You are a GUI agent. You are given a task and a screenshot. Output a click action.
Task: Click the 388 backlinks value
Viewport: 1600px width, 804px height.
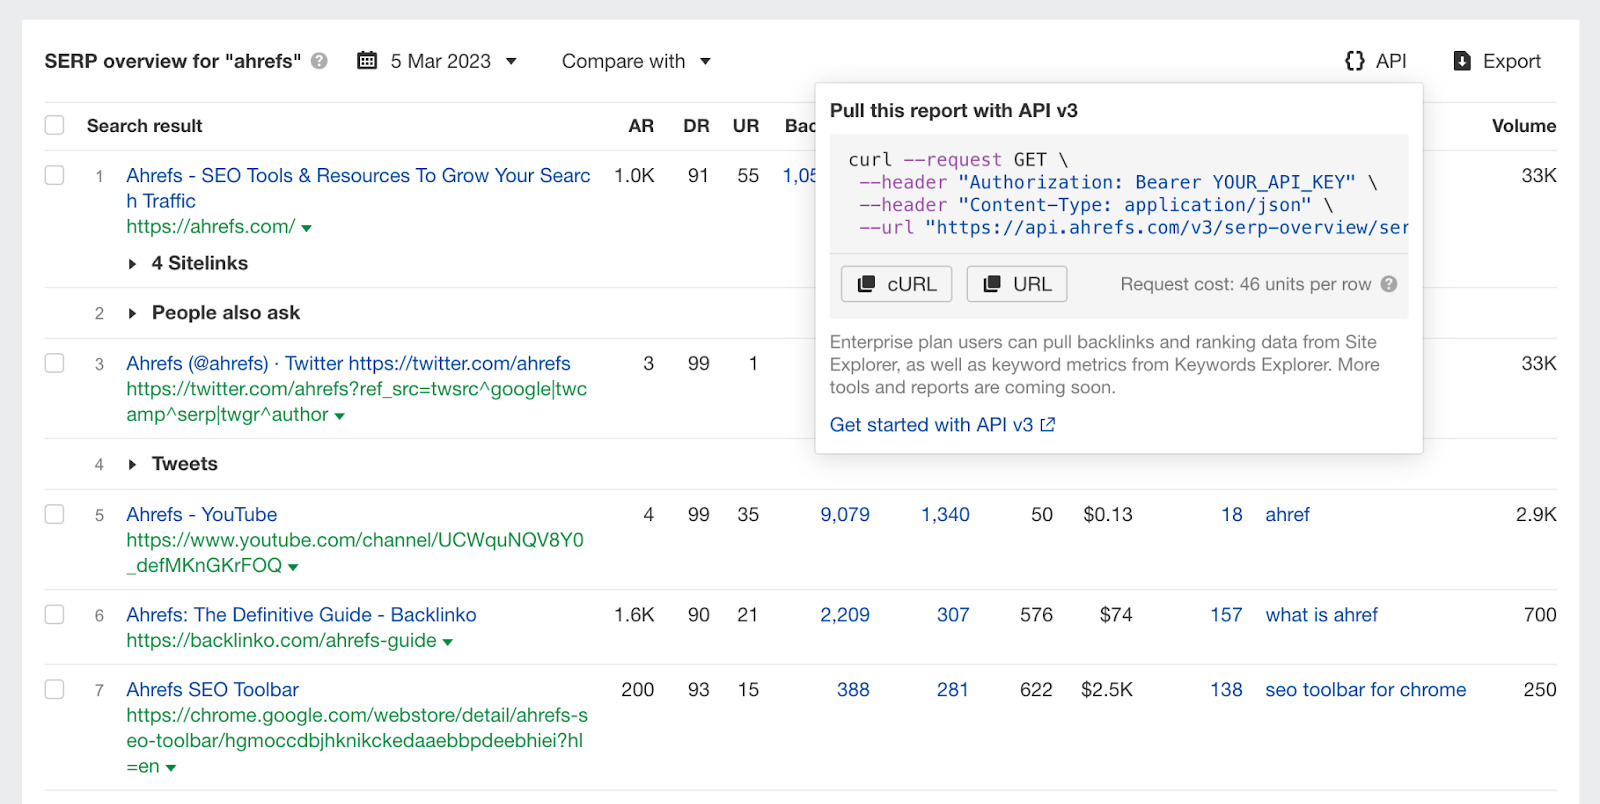click(853, 689)
